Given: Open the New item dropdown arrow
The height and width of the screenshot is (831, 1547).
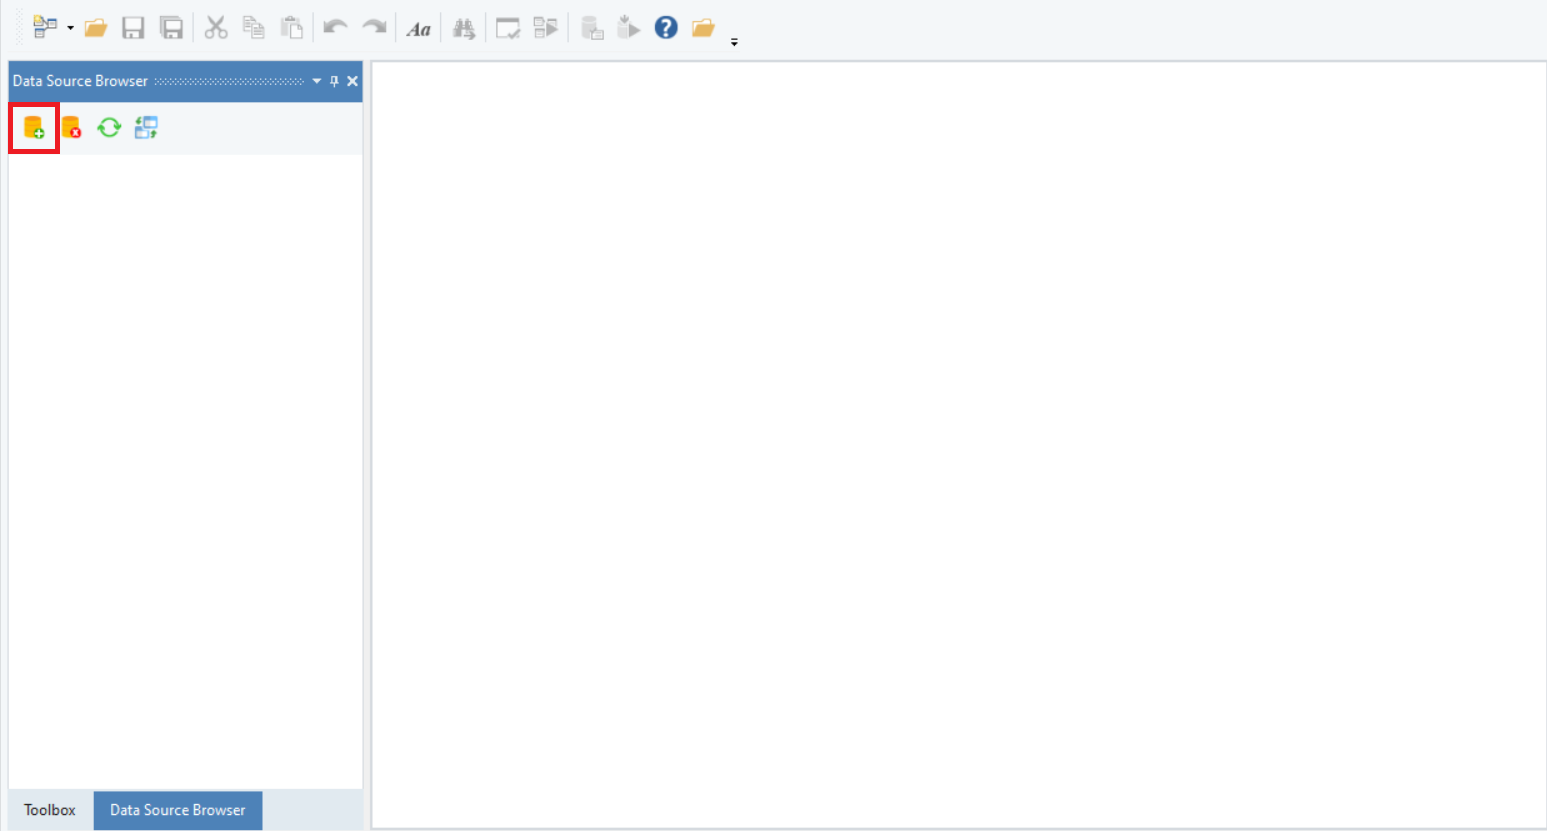Looking at the screenshot, I should point(70,28).
